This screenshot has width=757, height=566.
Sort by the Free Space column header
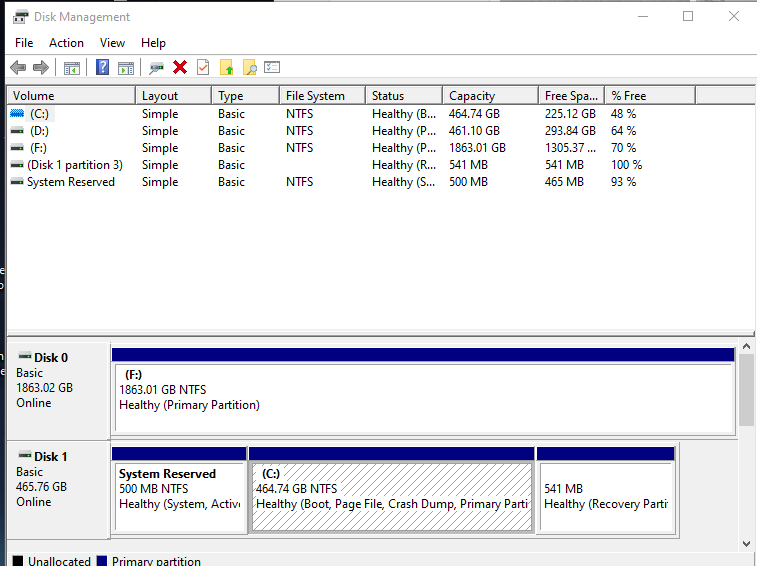pyautogui.click(x=572, y=96)
